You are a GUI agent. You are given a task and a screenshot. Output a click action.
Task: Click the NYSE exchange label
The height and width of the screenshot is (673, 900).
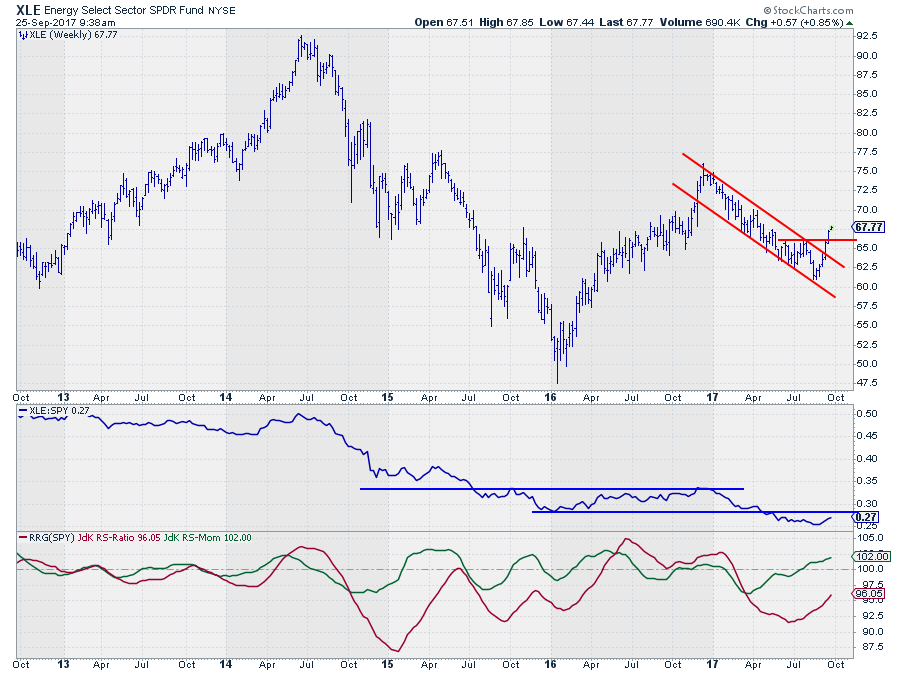pos(222,11)
